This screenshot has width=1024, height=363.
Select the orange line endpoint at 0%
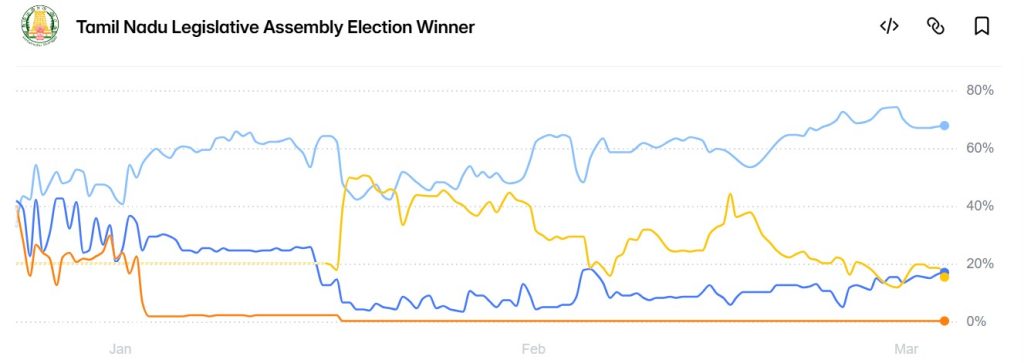point(944,321)
